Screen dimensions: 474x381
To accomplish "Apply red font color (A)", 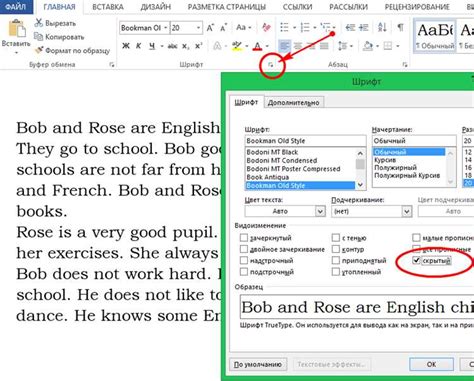I will tap(257, 46).
